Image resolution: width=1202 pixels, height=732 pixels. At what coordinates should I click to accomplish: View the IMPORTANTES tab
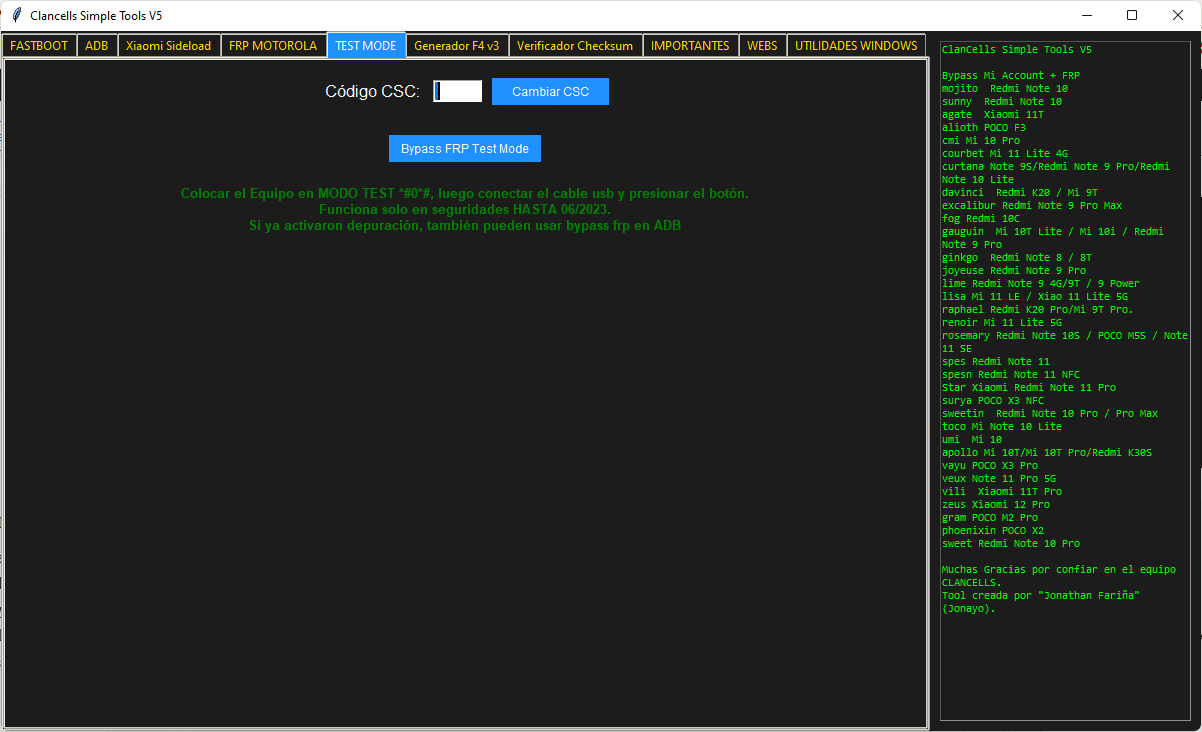click(x=690, y=45)
